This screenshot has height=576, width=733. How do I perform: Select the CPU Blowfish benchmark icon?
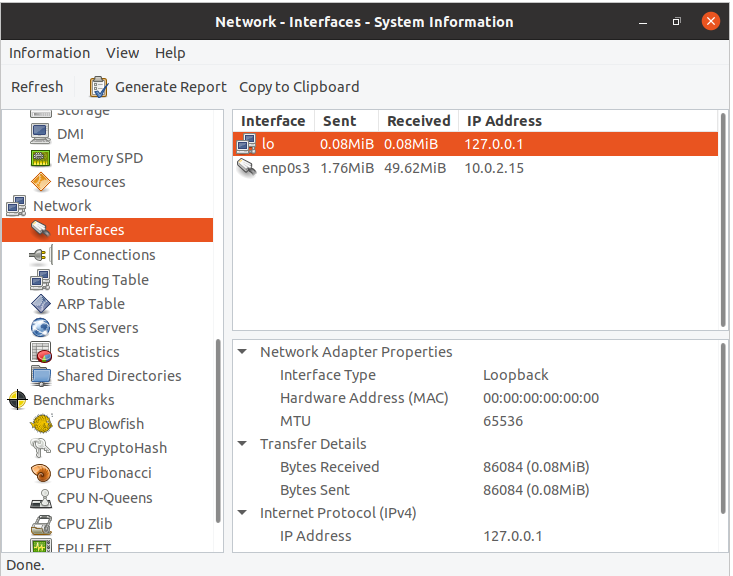[x=40, y=424]
